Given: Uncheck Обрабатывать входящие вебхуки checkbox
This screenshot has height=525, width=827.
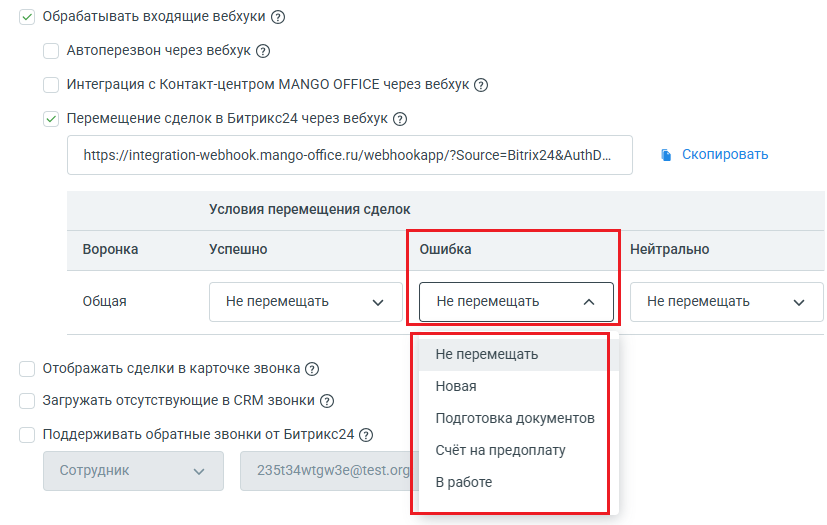Looking at the screenshot, I should tap(27, 17).
